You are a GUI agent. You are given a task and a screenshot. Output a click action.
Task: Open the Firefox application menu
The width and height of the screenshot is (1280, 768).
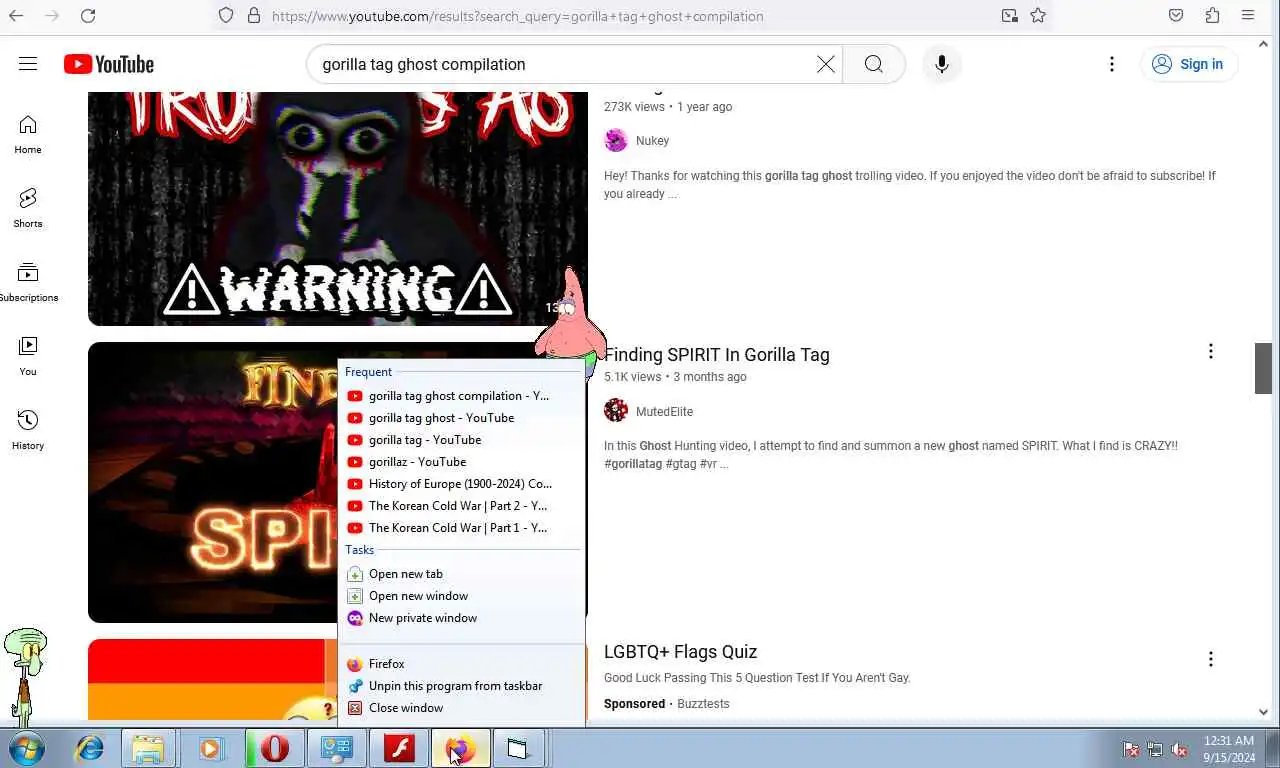tap(1248, 16)
